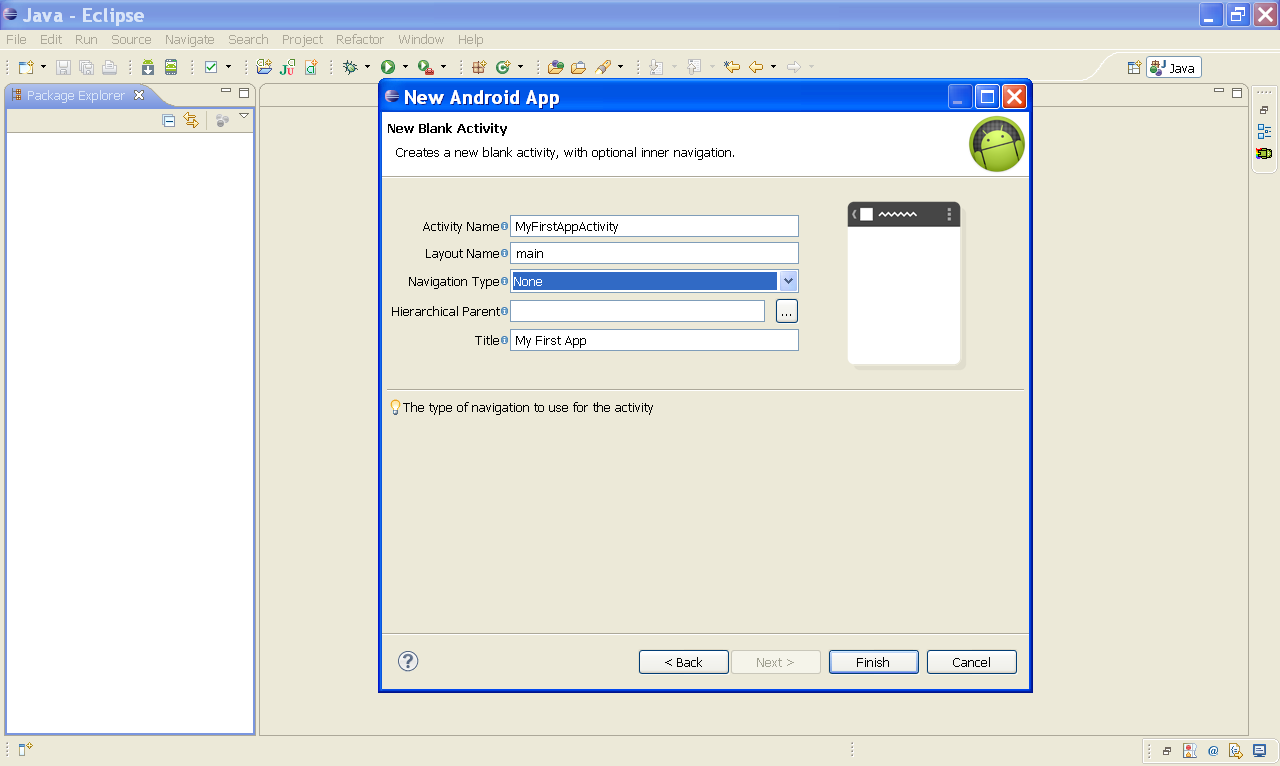The width and height of the screenshot is (1280, 766).
Task: Open the Window menu
Action: (421, 40)
